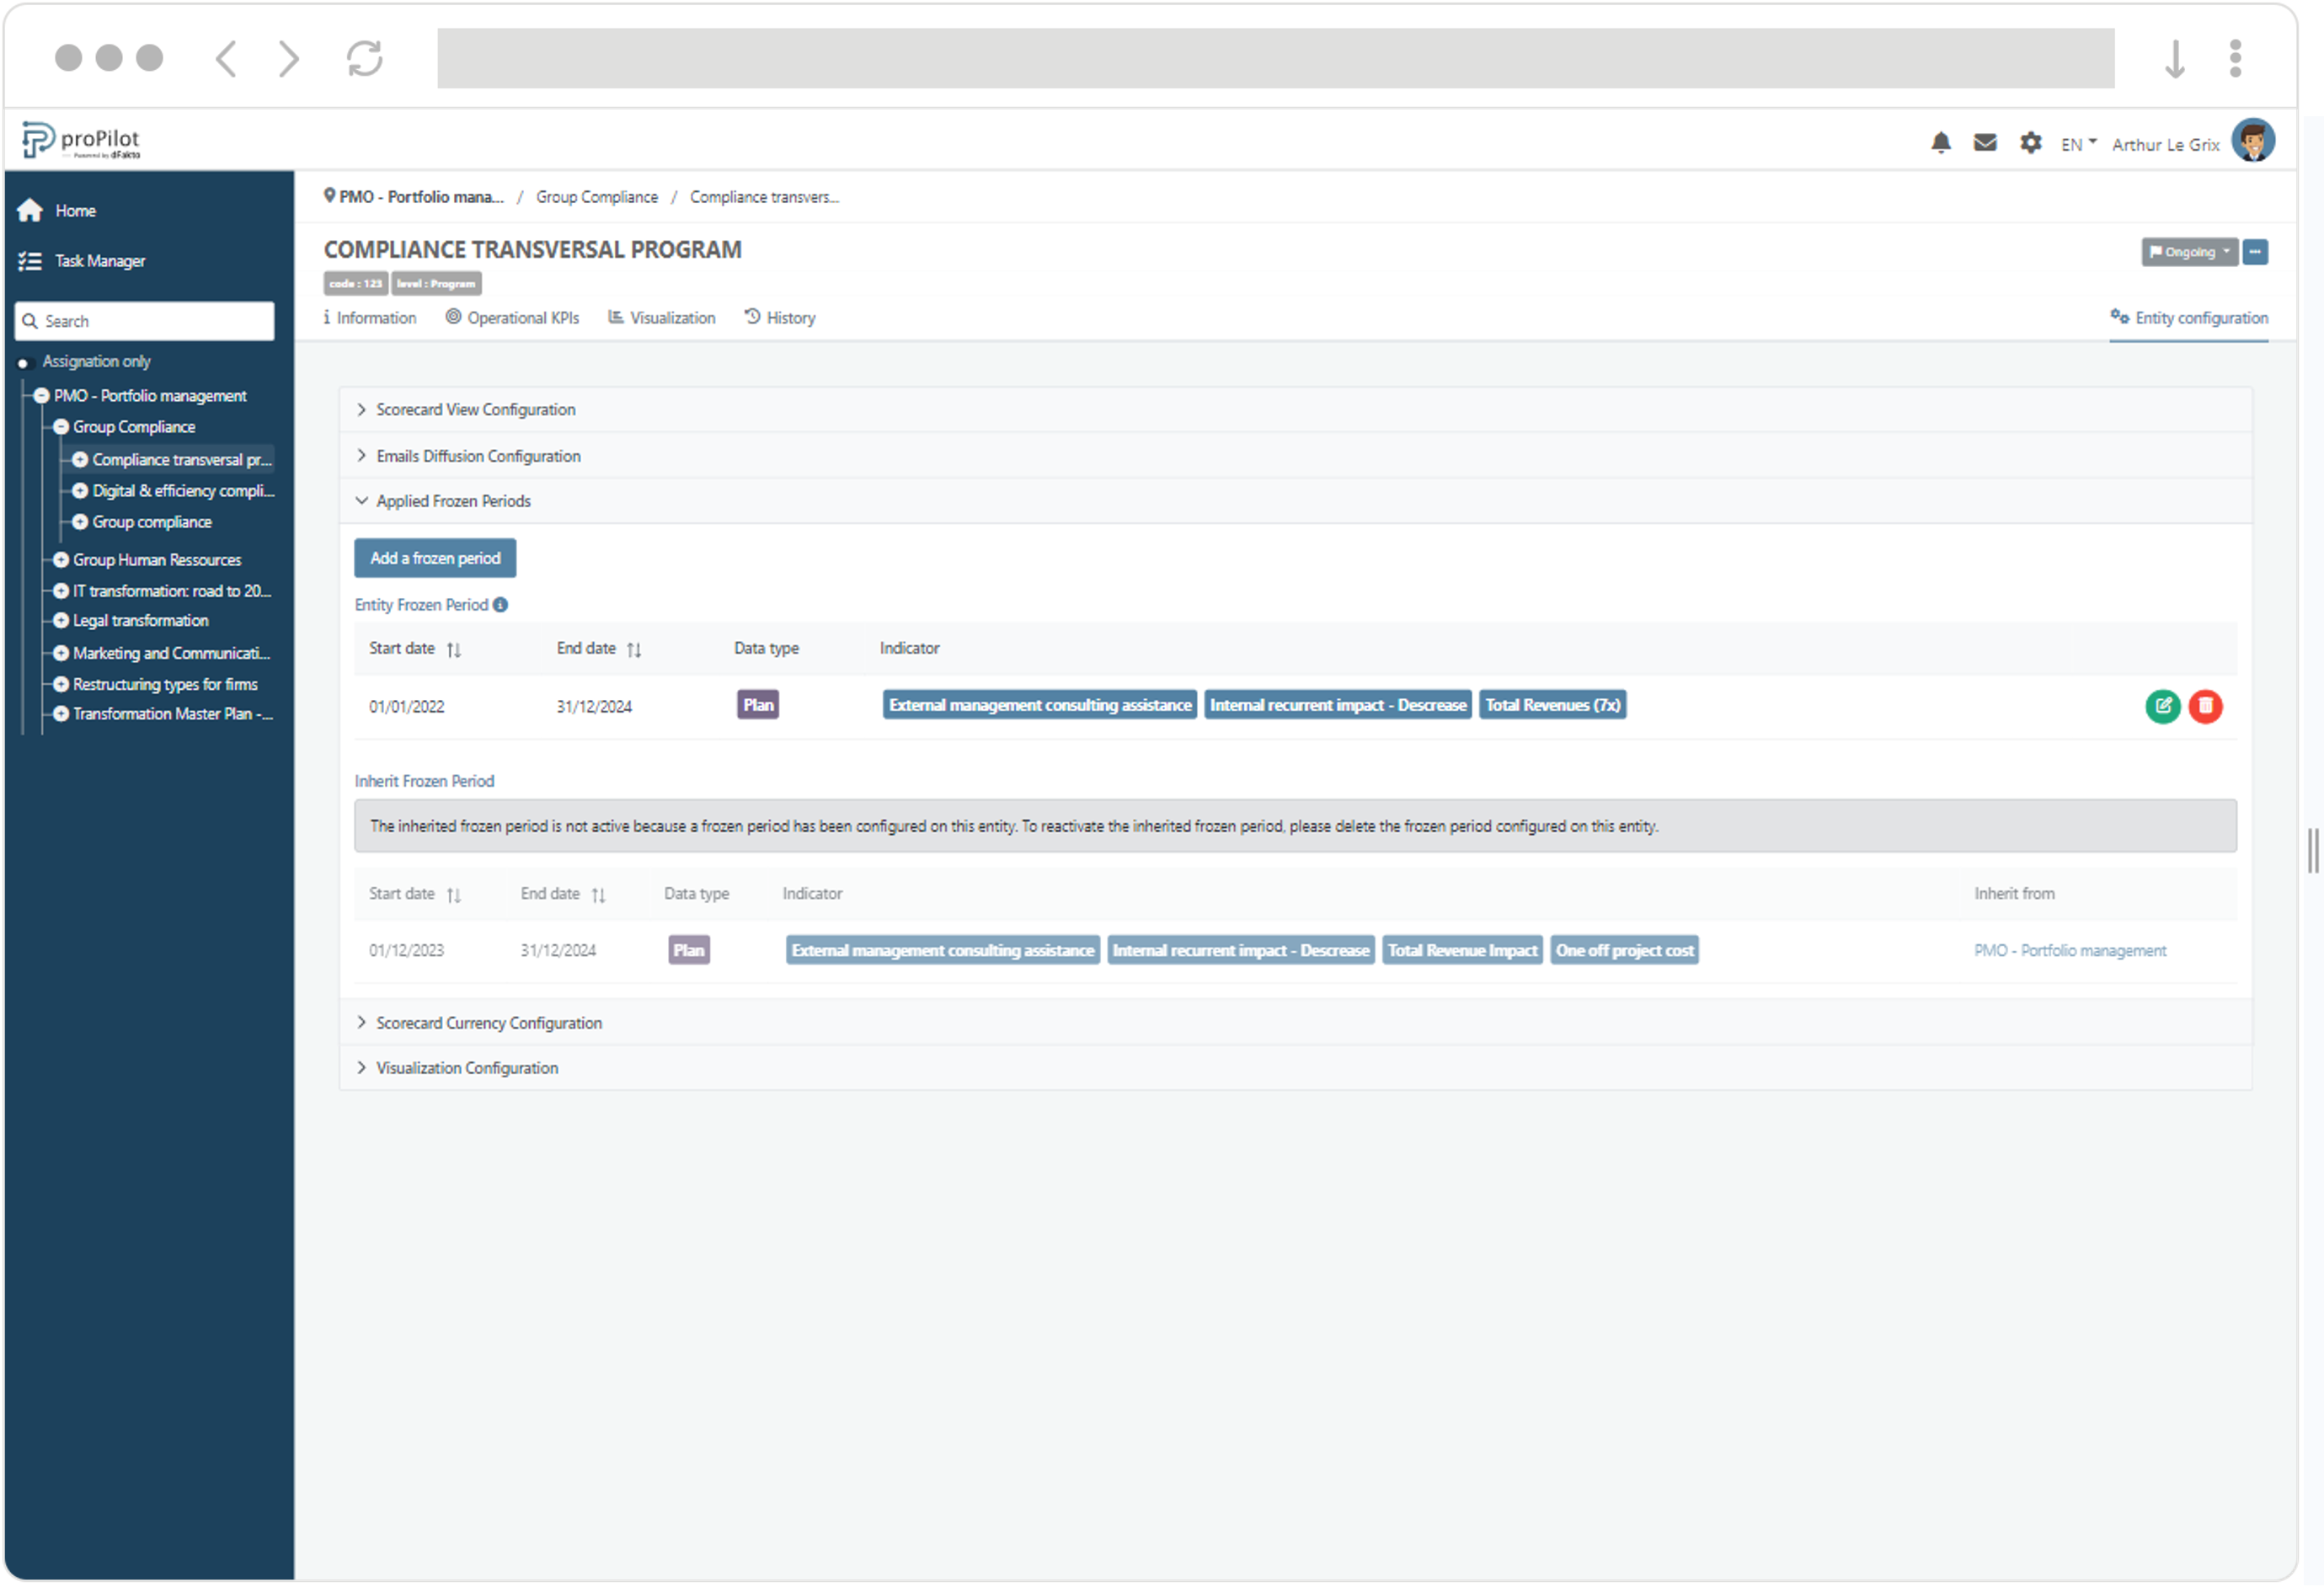Open settings gear icon in header
The height and width of the screenshot is (1587, 2324).
tap(2029, 143)
